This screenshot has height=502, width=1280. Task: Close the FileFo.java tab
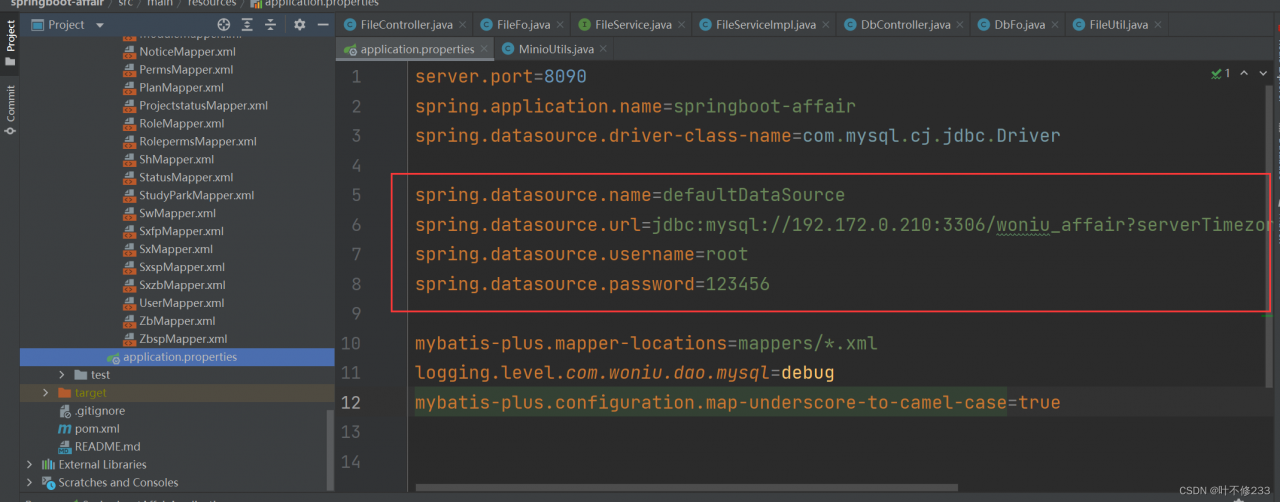[x=559, y=24]
